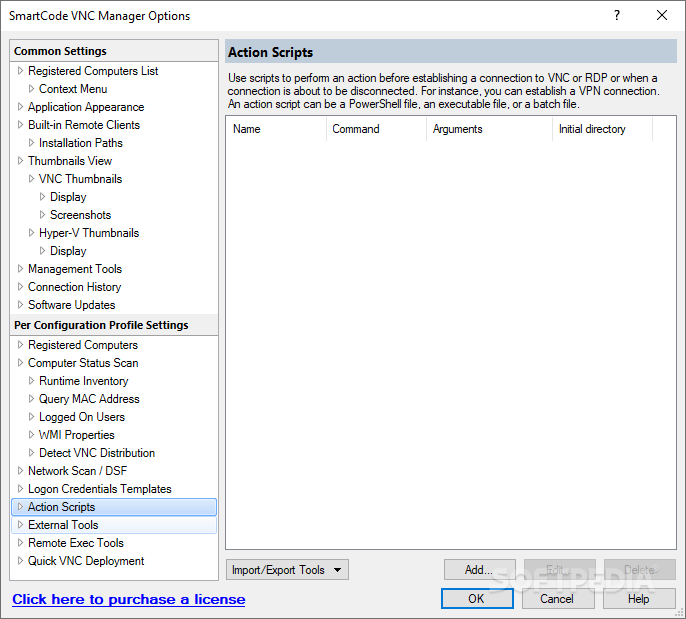Open Hyper-V Thumbnails settings

tap(89, 233)
